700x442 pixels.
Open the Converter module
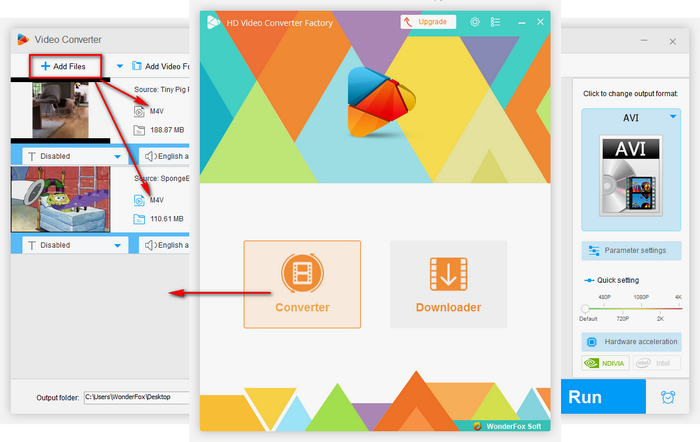tap(302, 284)
